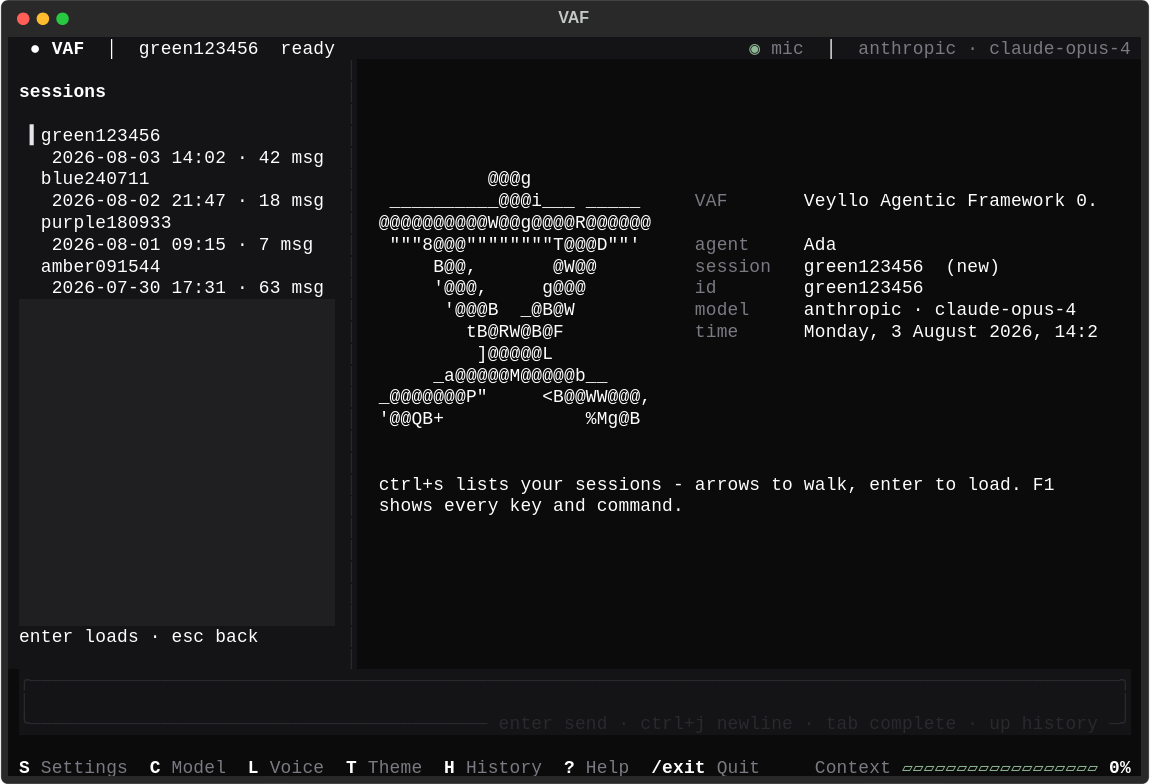Open Theme option in bottom bar
Image resolution: width=1150 pixels, height=784 pixels.
pyautogui.click(x=384, y=767)
